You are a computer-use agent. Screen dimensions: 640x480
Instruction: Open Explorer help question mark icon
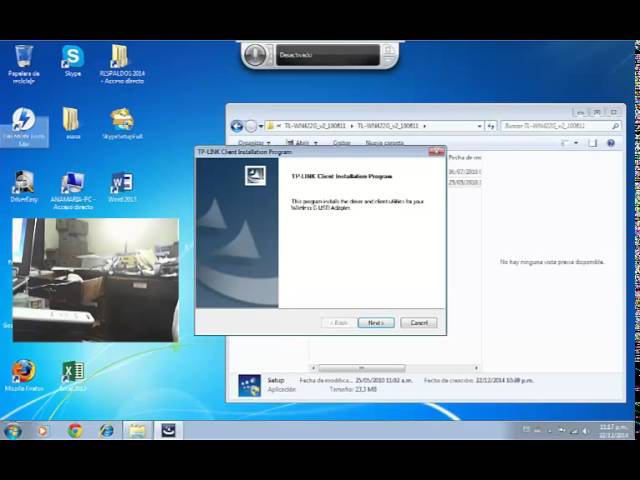(x=611, y=143)
